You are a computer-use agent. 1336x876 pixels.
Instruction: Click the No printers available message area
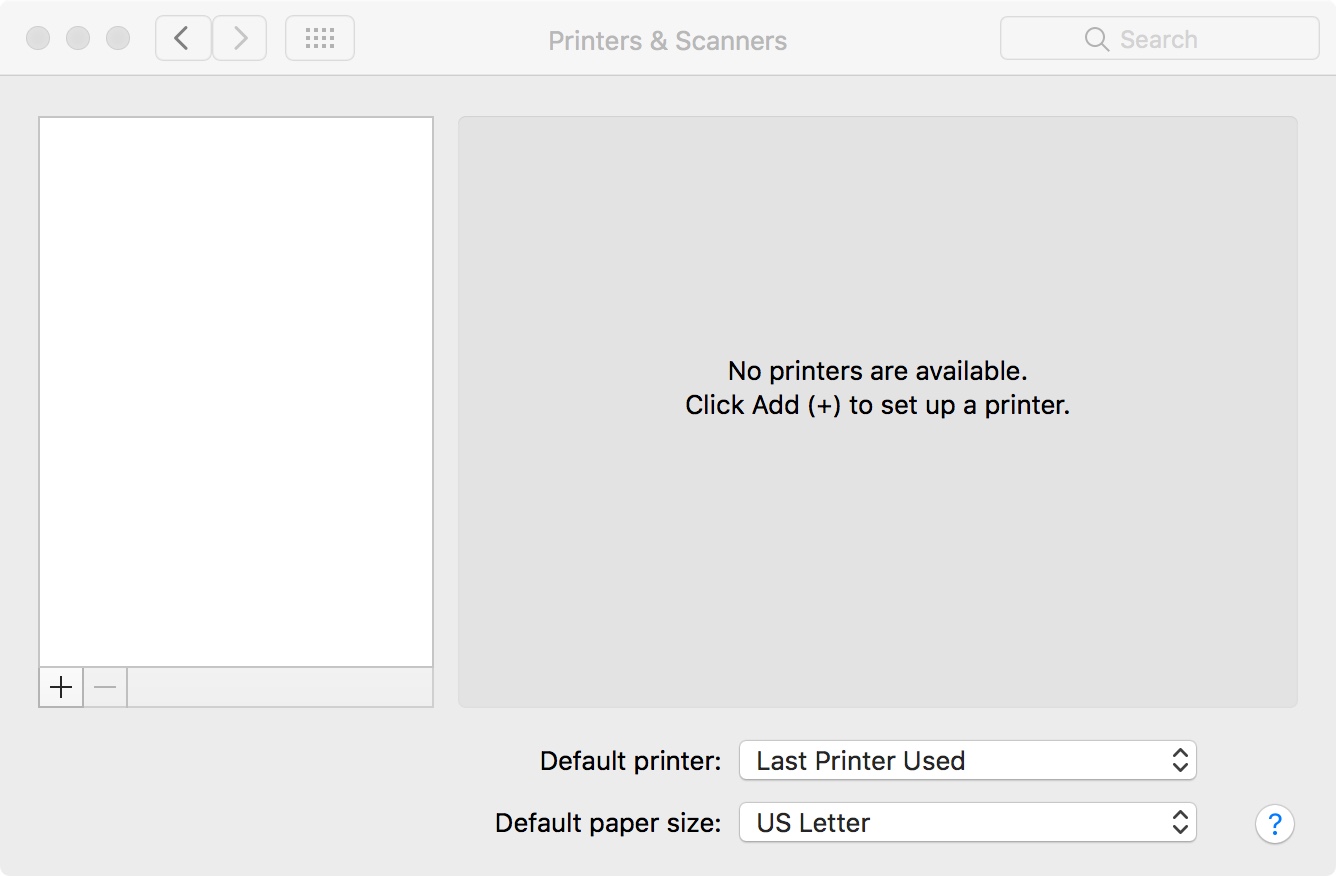coord(877,387)
